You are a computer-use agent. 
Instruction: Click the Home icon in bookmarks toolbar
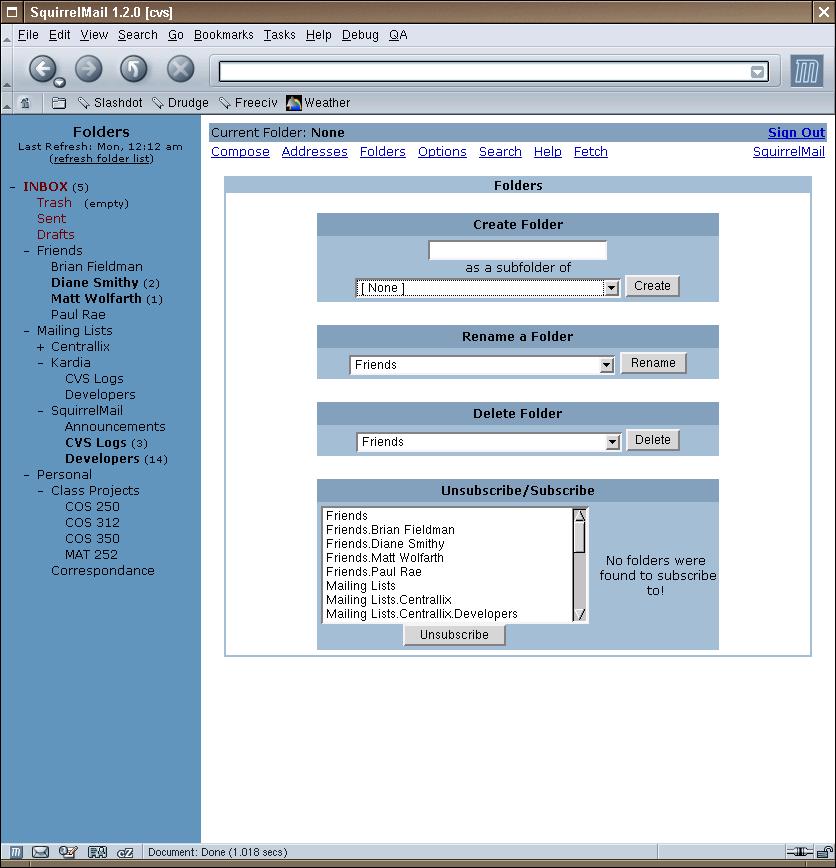(25, 103)
